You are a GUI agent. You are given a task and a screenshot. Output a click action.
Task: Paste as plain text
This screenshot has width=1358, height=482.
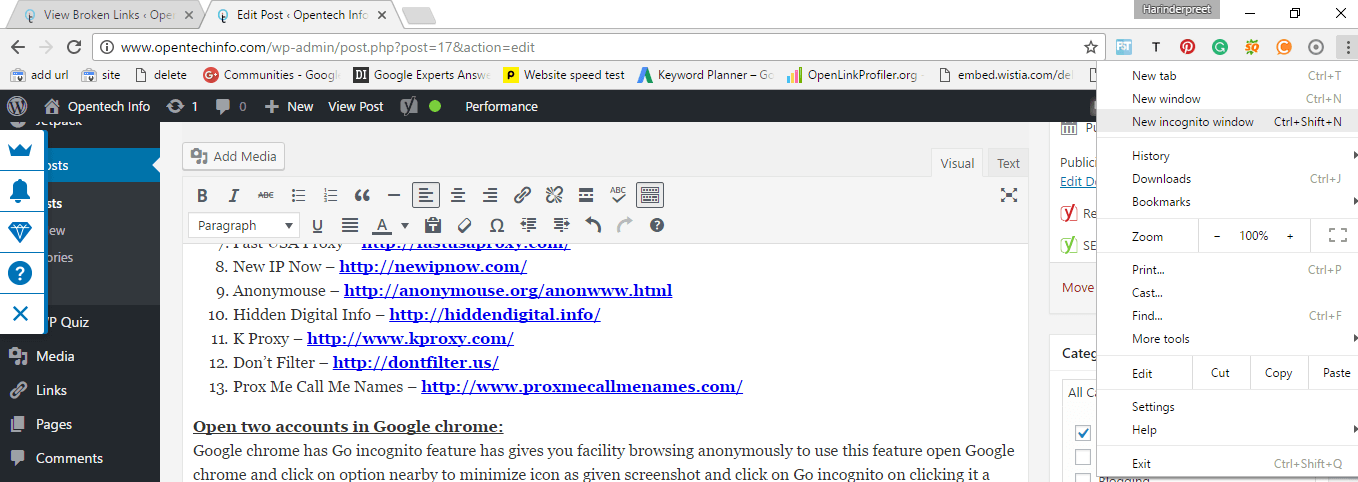[x=432, y=225]
